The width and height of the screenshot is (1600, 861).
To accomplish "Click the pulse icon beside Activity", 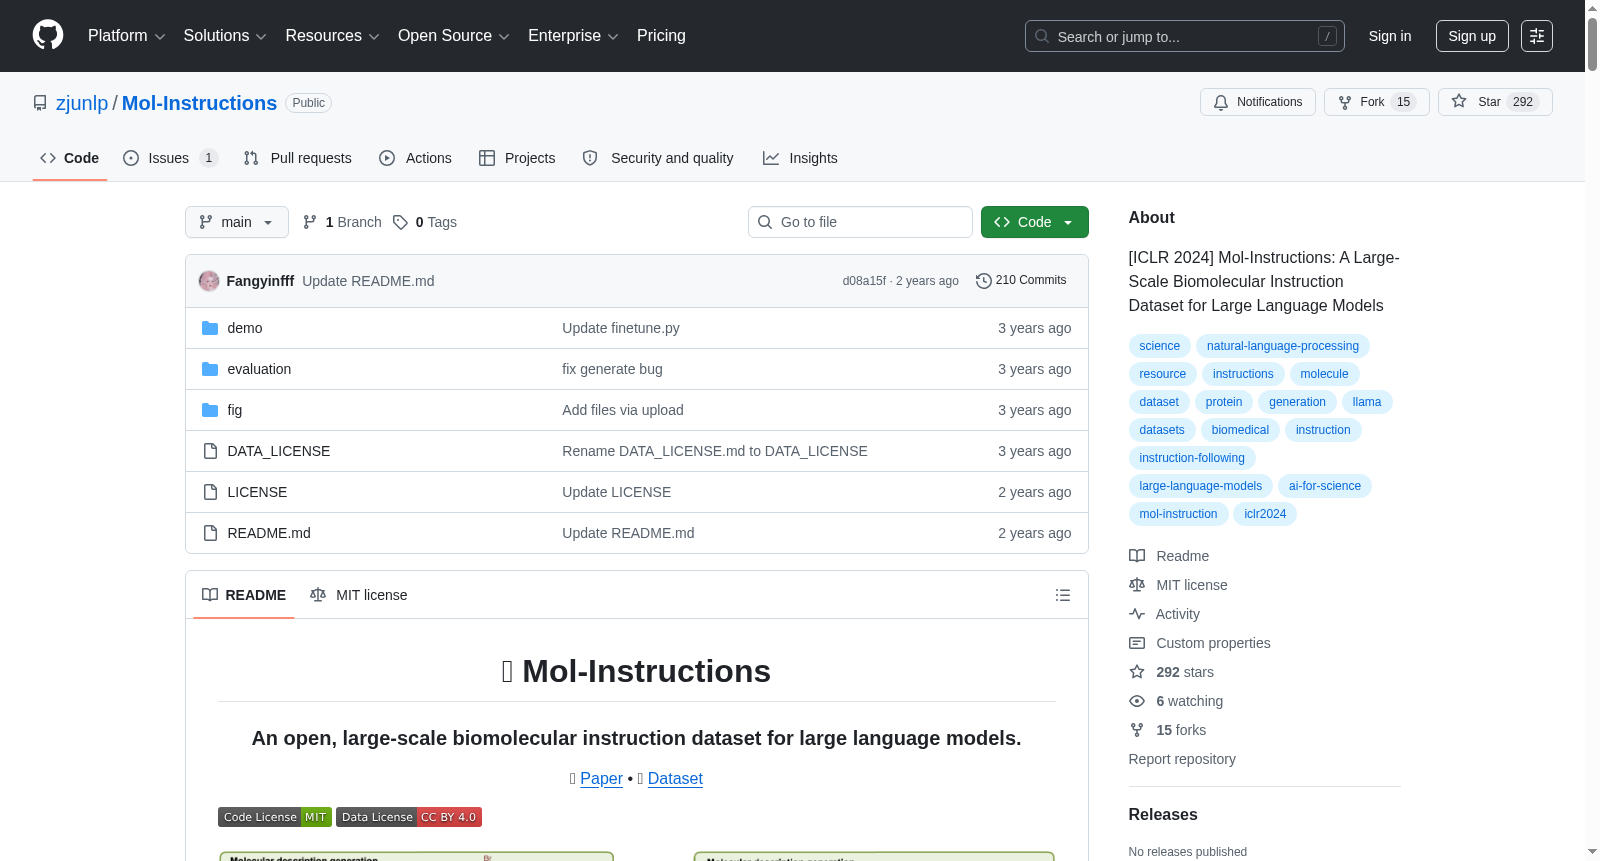I will [x=1137, y=614].
